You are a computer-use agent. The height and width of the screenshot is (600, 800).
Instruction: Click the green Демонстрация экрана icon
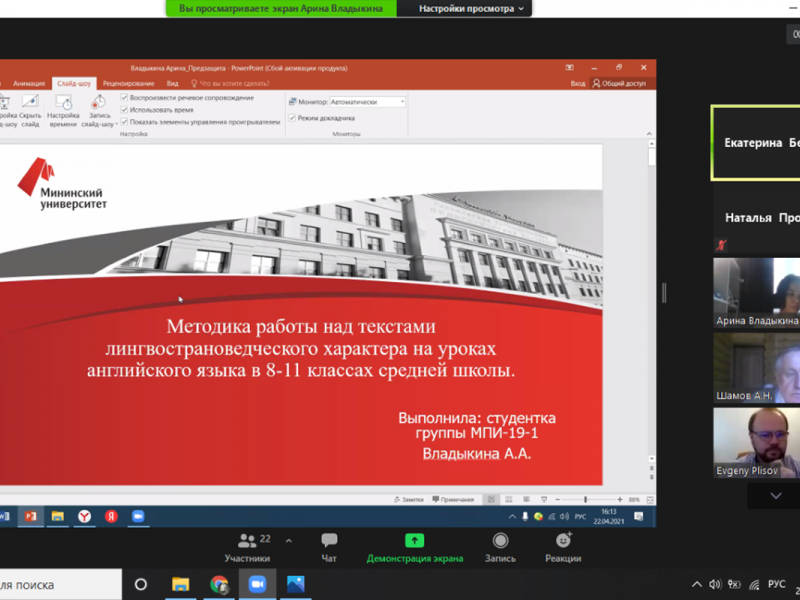(414, 541)
